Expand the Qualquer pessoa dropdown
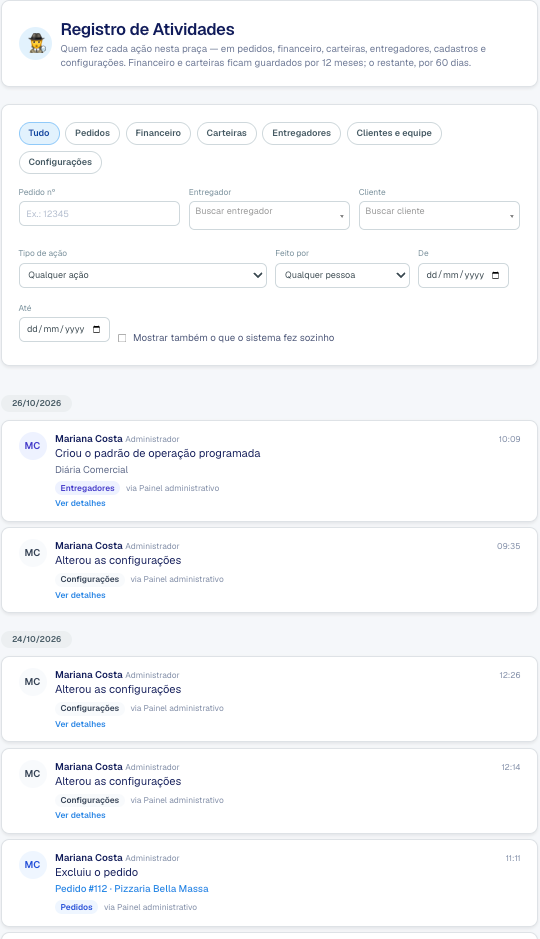Screen dimensions: 540x939 342,275
